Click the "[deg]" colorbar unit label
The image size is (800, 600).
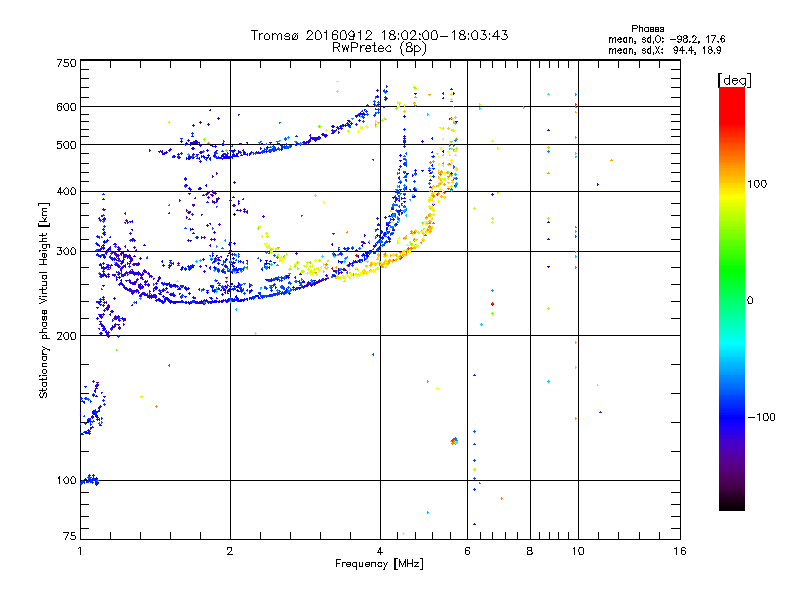[x=734, y=80]
